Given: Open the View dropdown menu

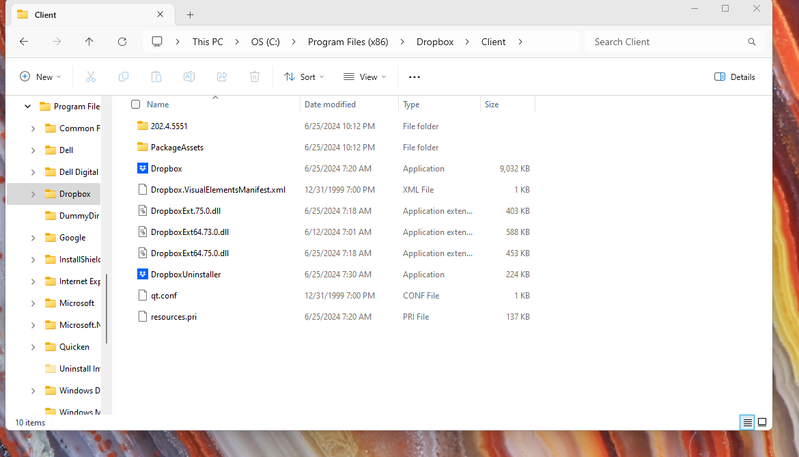Looking at the screenshot, I should pyautogui.click(x=365, y=77).
